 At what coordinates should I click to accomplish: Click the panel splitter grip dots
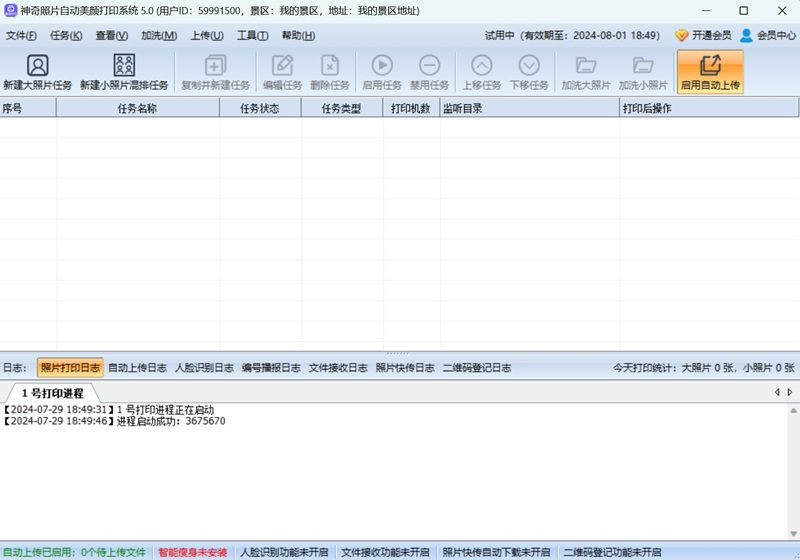(x=397, y=353)
